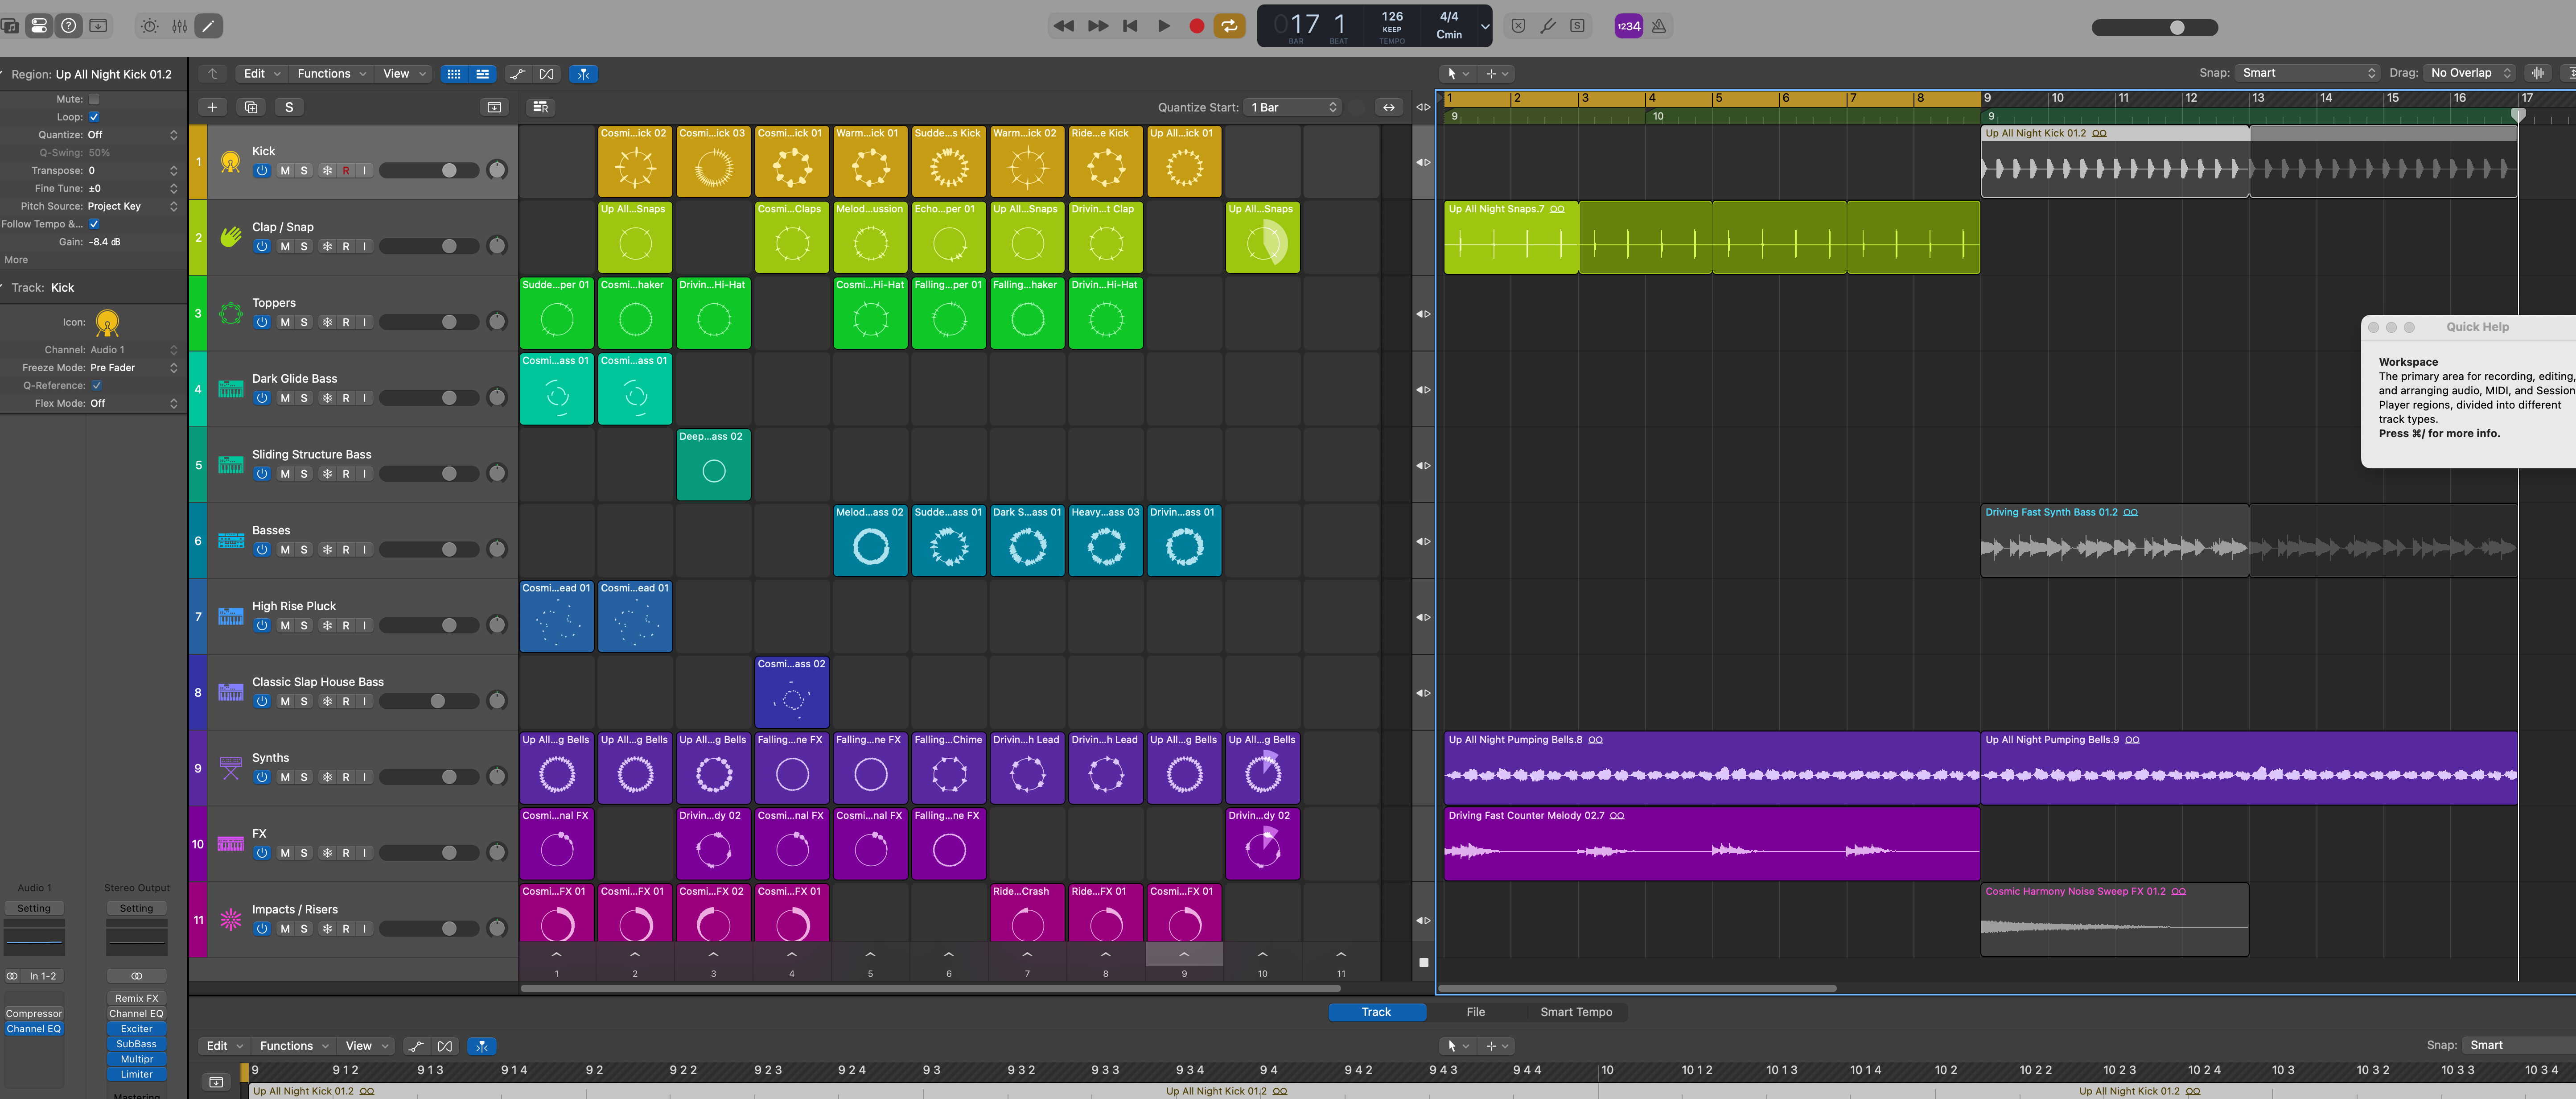The height and width of the screenshot is (1099, 2576).
Task: Enable the metronome click icon
Action: pos(1659,26)
